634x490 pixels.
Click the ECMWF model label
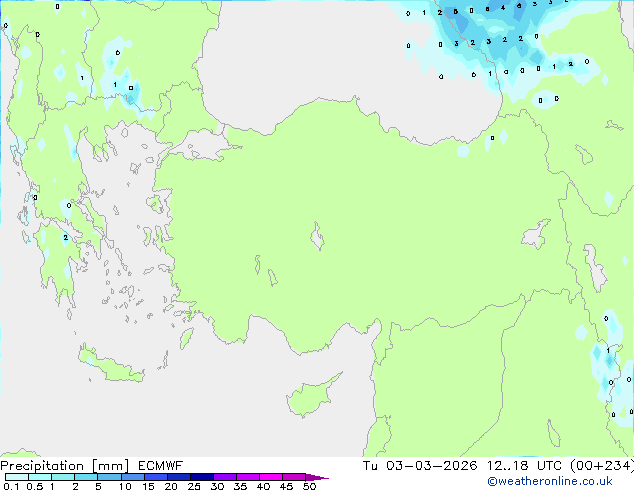click(160, 466)
